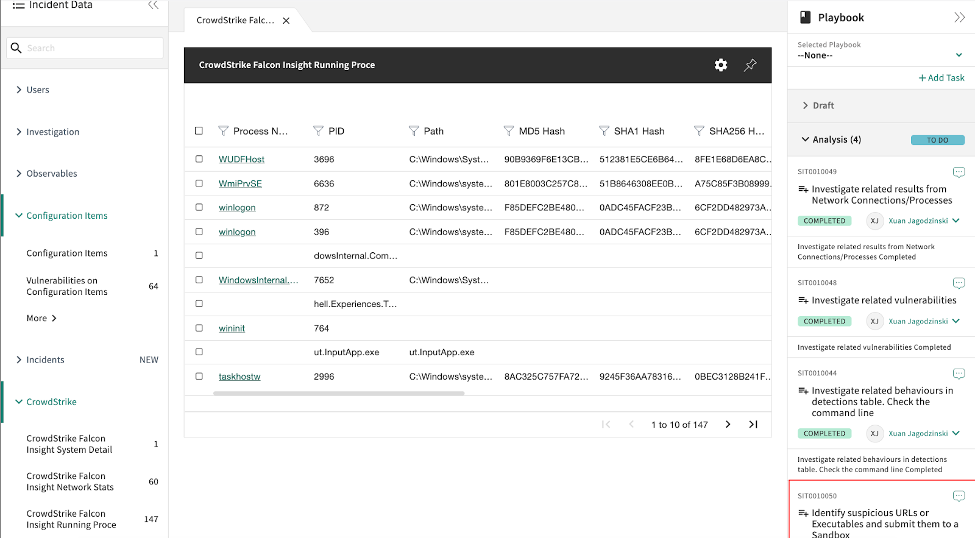Jump to first page of results
Viewport: 977px width, 539px height.
tap(606, 424)
